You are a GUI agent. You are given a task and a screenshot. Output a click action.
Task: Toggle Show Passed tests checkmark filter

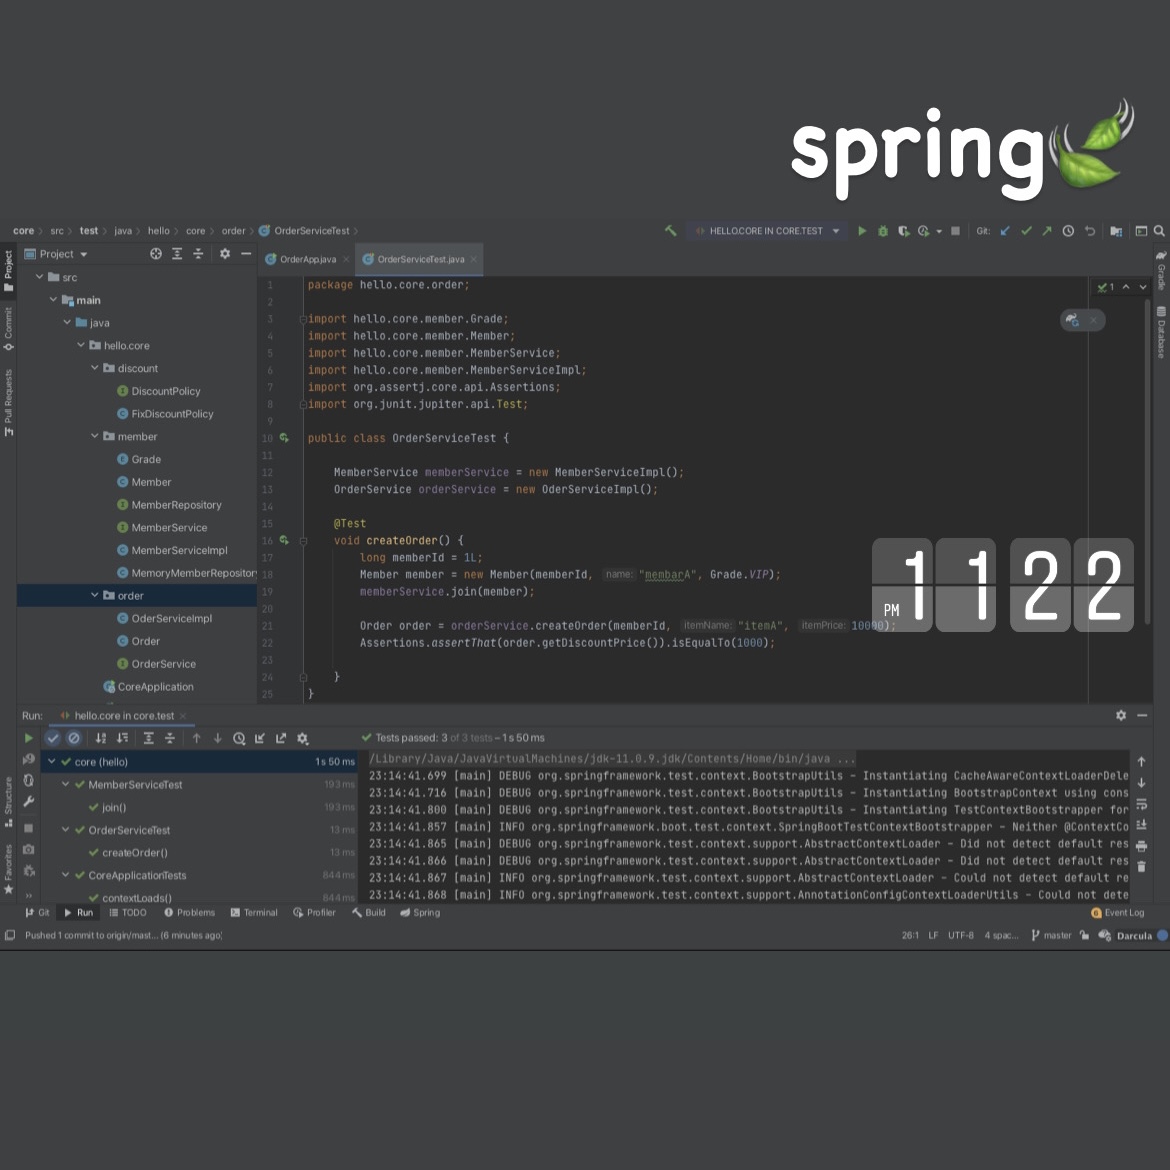pyautogui.click(x=52, y=738)
